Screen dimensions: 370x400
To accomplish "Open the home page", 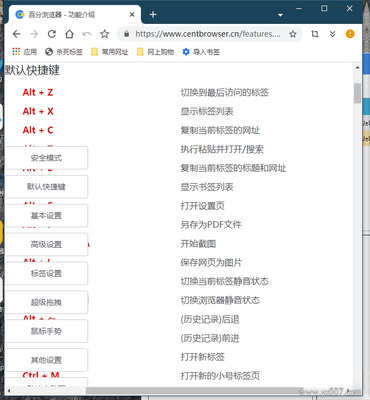I will point(69,34).
